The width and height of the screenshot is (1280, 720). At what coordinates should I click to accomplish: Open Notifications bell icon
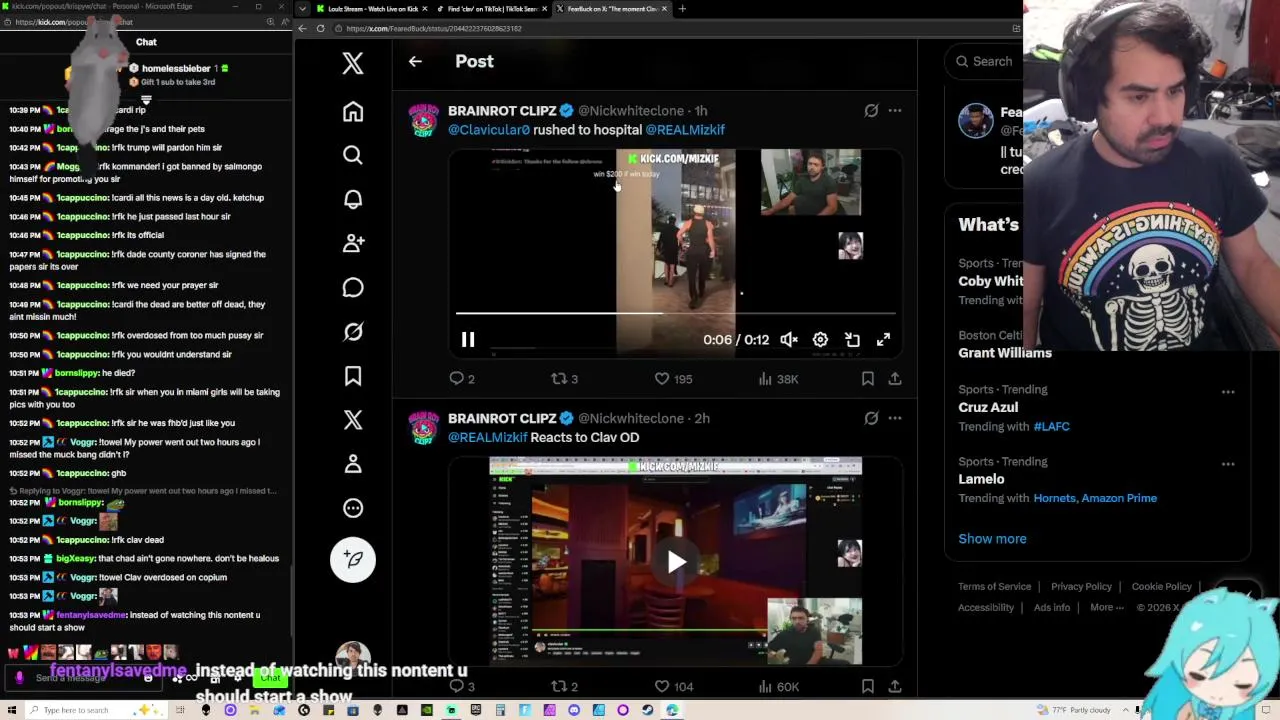coord(353,199)
